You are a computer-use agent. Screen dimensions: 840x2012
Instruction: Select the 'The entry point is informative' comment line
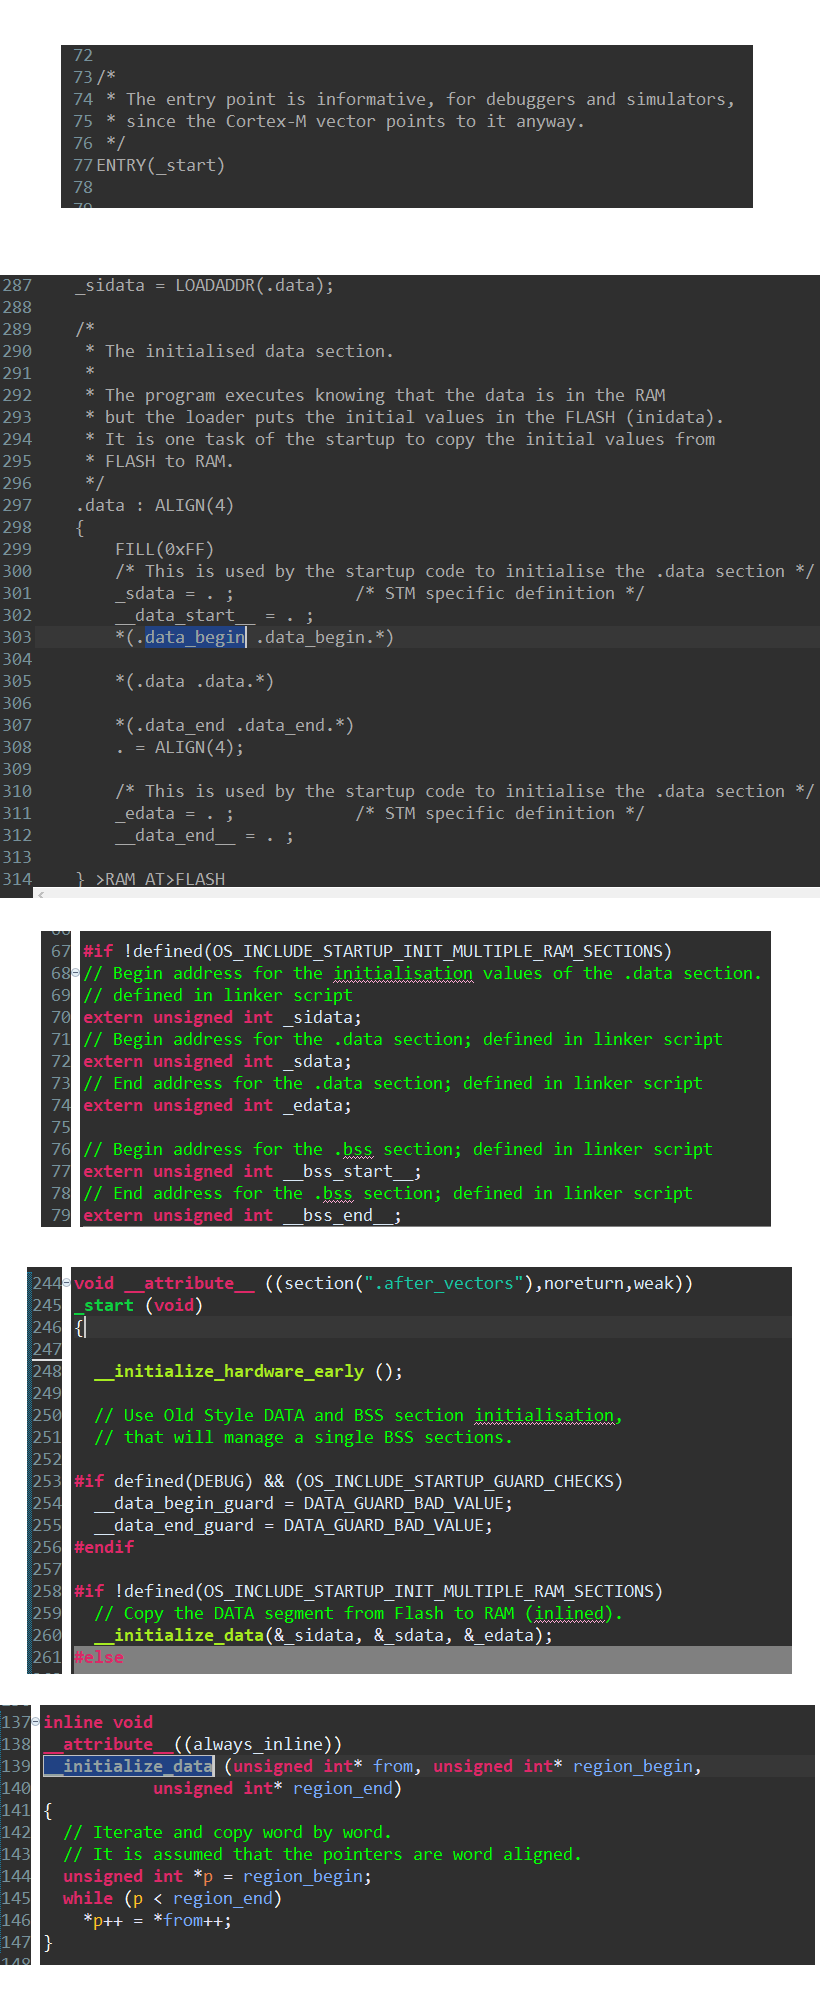(x=420, y=99)
